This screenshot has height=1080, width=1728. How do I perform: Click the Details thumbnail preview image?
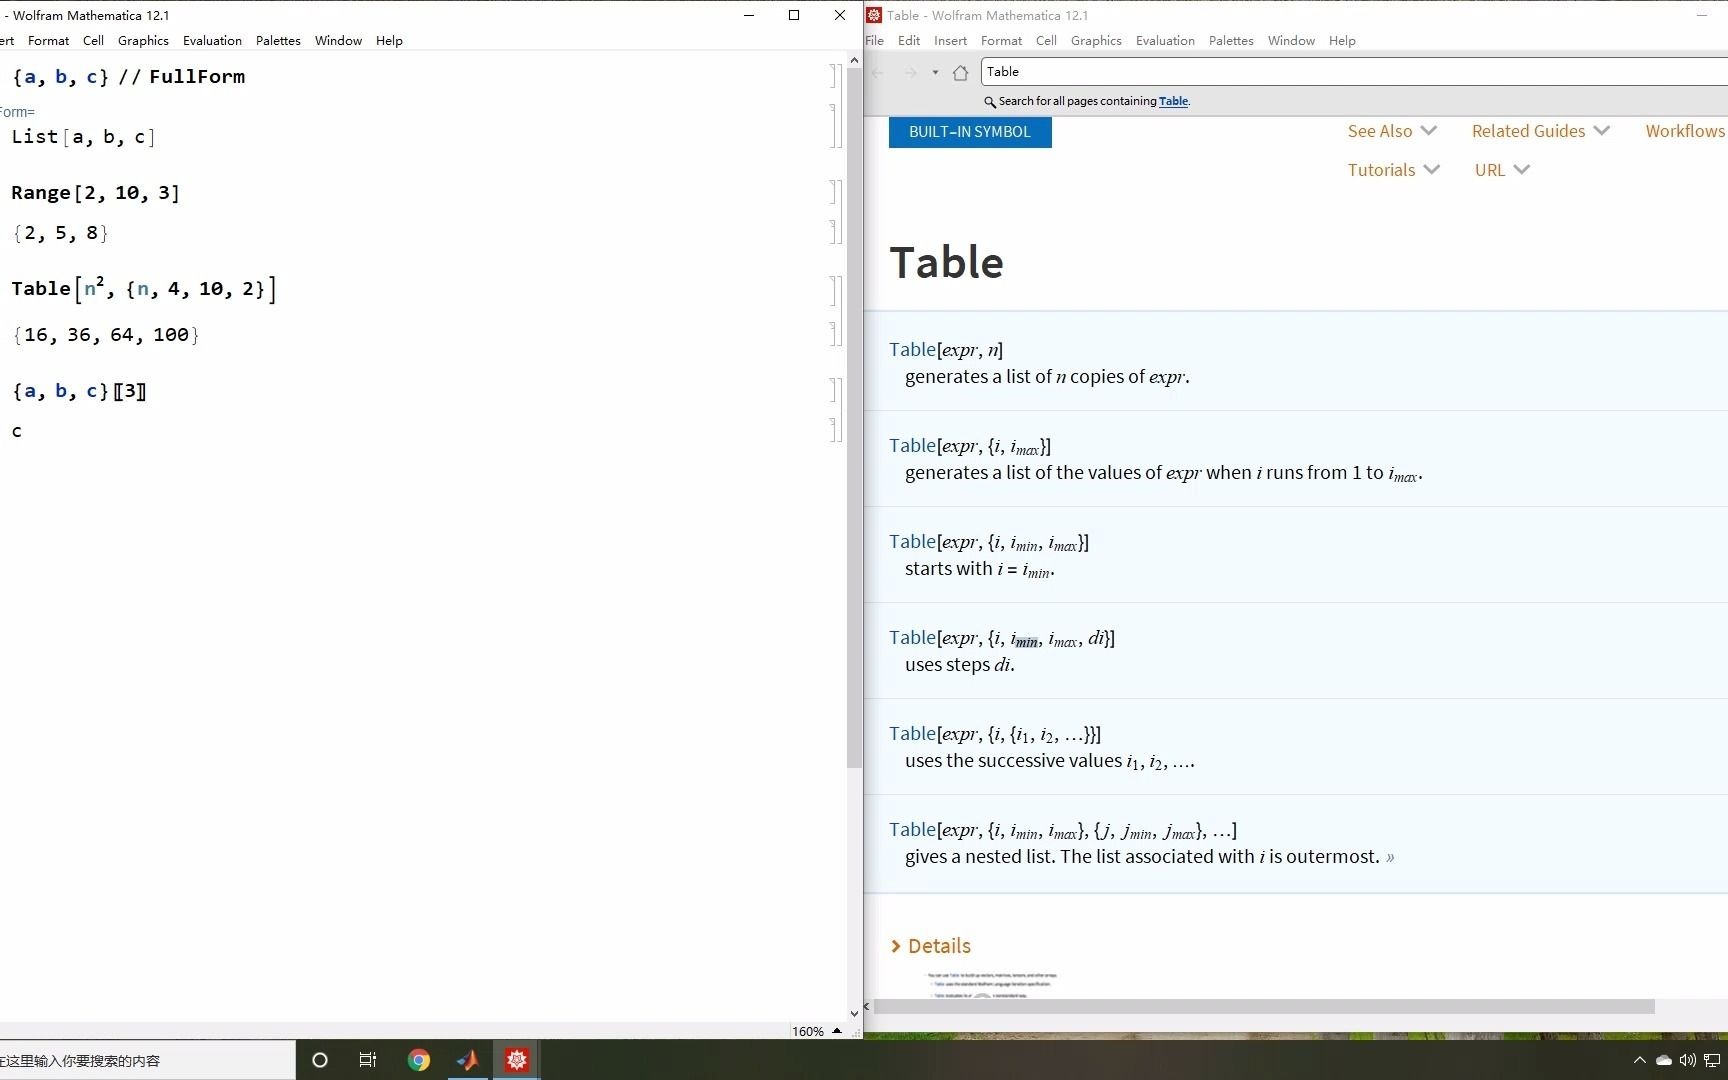(x=991, y=985)
